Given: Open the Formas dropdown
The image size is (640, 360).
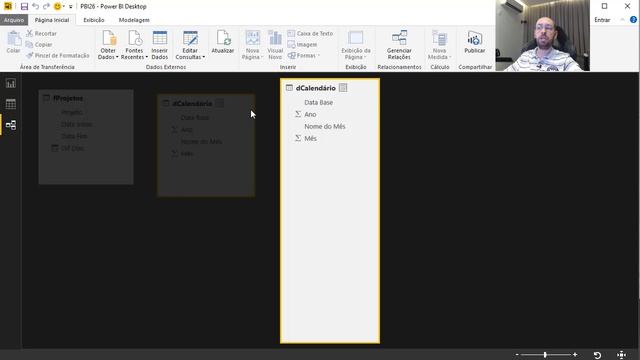Looking at the screenshot, I should pos(304,56).
